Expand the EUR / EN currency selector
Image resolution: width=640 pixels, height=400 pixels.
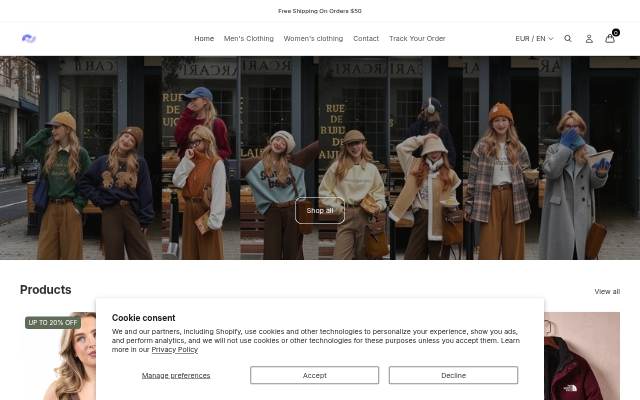pyautogui.click(x=534, y=38)
